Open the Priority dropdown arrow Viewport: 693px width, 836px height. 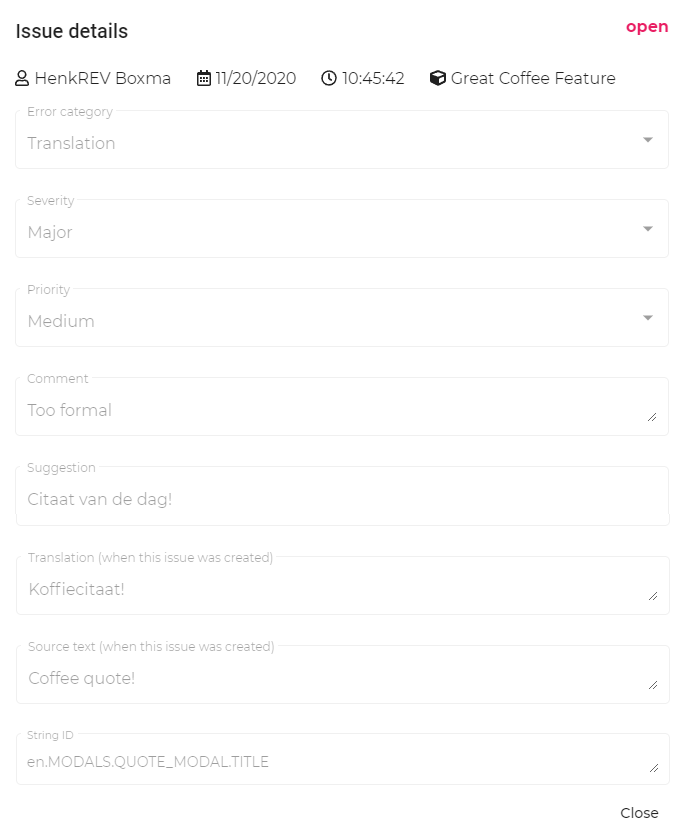point(648,318)
